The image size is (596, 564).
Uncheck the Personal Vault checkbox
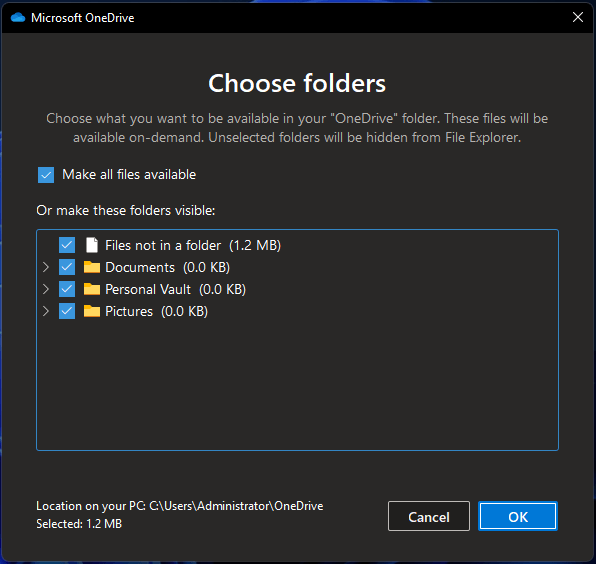click(x=67, y=289)
